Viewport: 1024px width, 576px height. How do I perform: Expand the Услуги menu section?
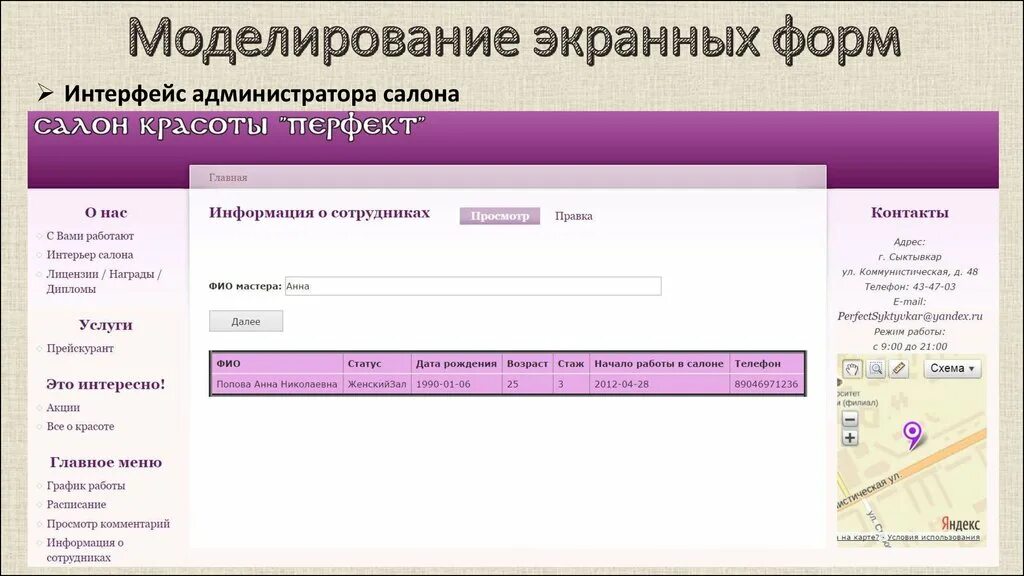click(108, 325)
